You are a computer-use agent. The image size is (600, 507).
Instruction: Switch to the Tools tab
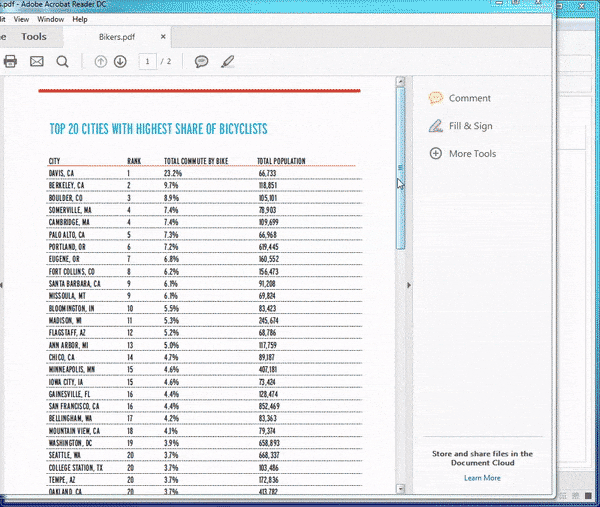point(34,37)
